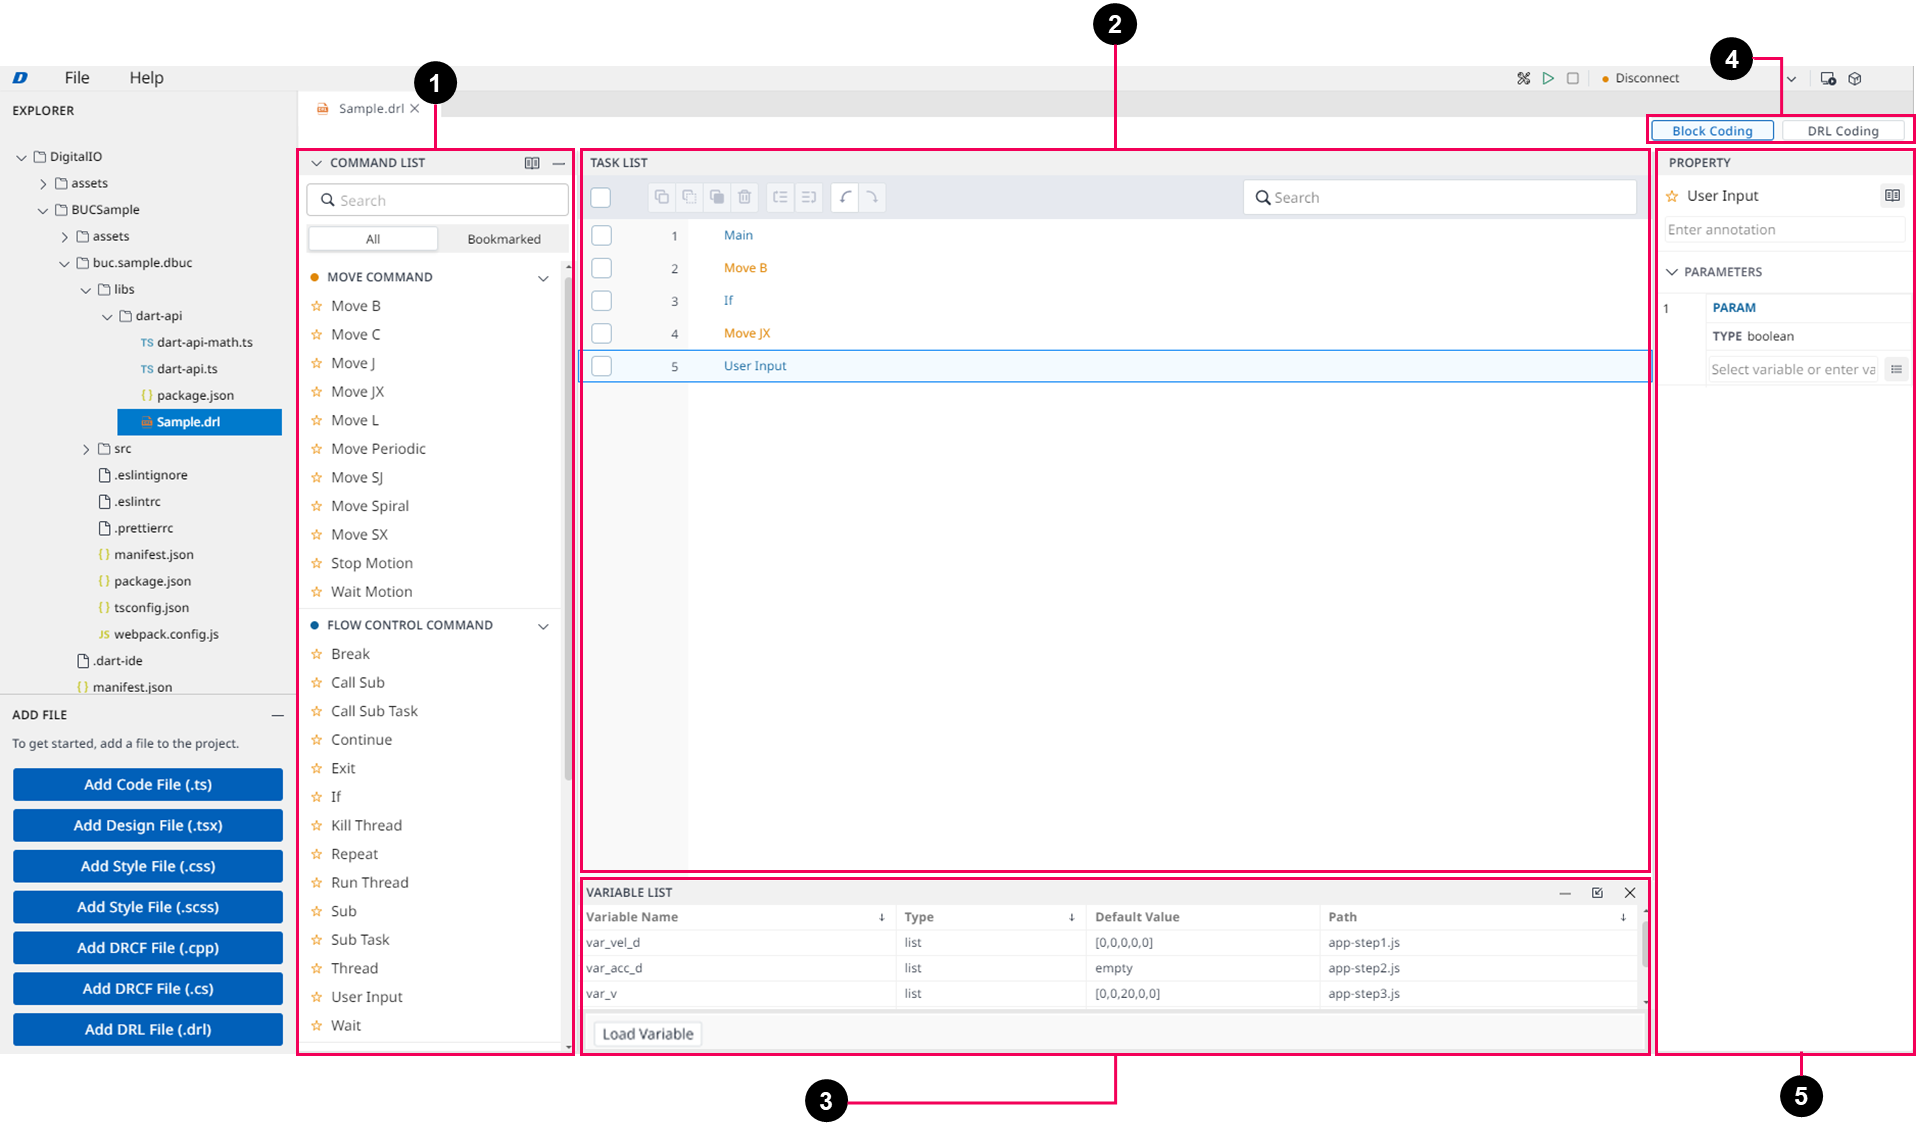Click the Task List search field
1916x1130 pixels.
click(1440, 197)
